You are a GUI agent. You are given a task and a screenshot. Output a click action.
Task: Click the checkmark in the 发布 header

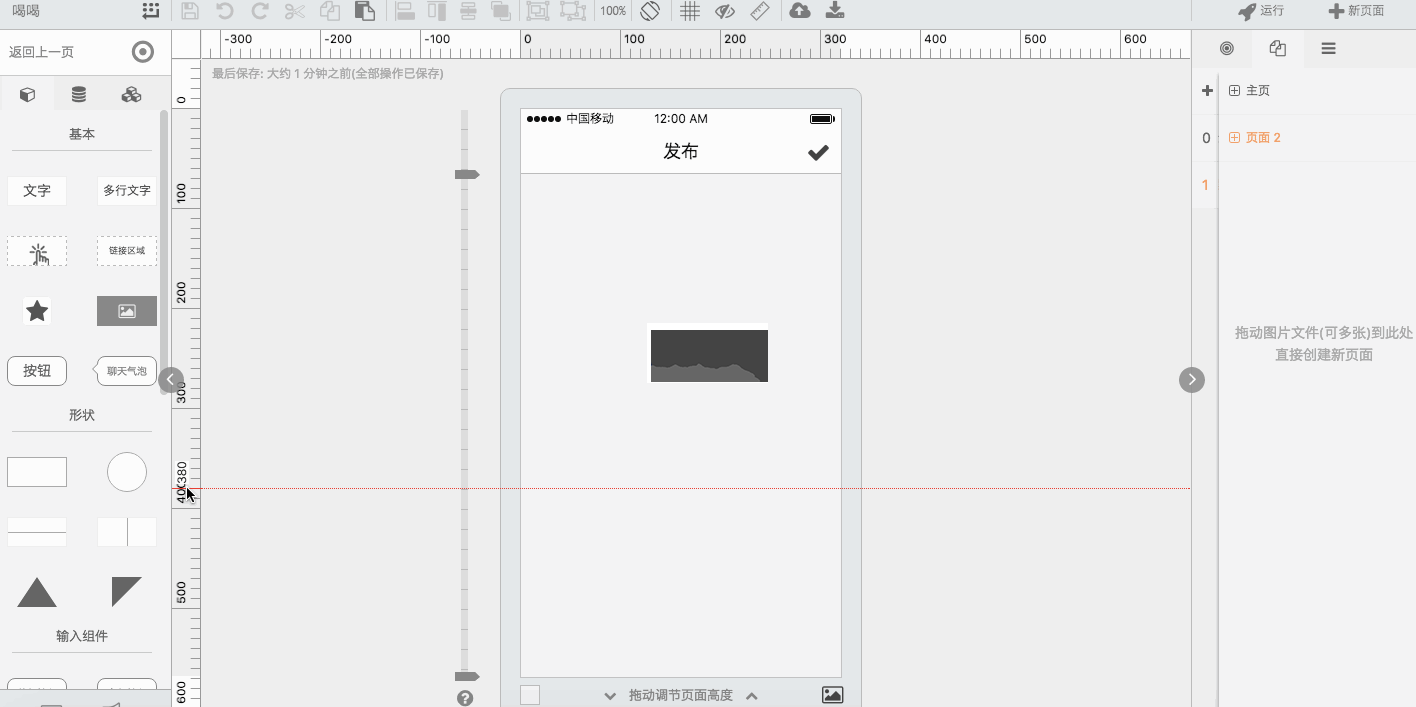[818, 152]
